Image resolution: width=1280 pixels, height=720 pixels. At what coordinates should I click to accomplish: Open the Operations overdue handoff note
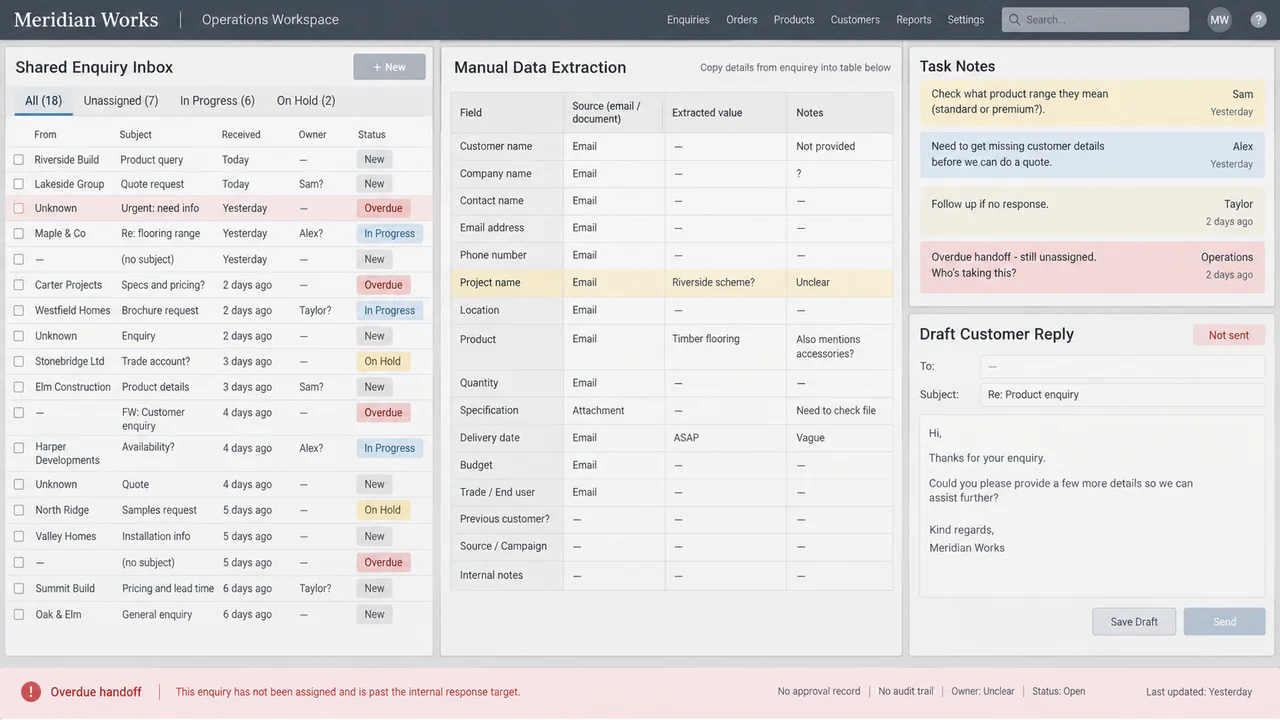tap(1092, 265)
